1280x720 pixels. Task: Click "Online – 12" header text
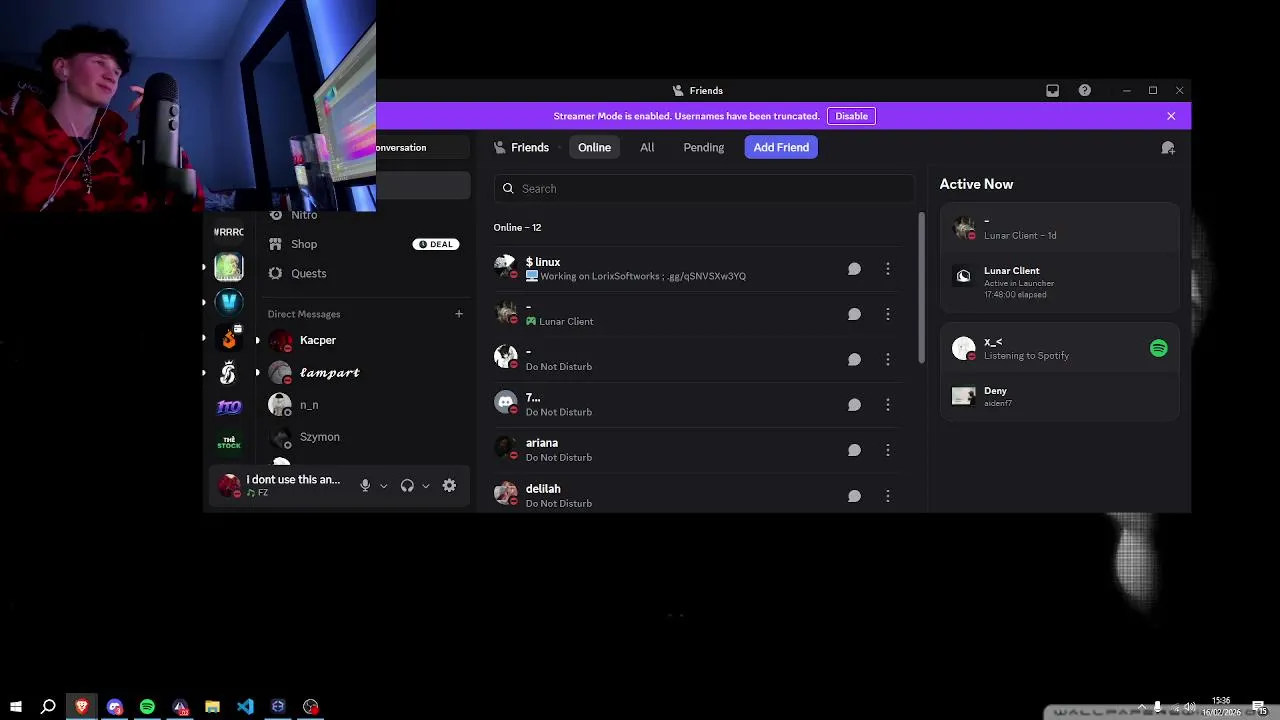(x=517, y=228)
